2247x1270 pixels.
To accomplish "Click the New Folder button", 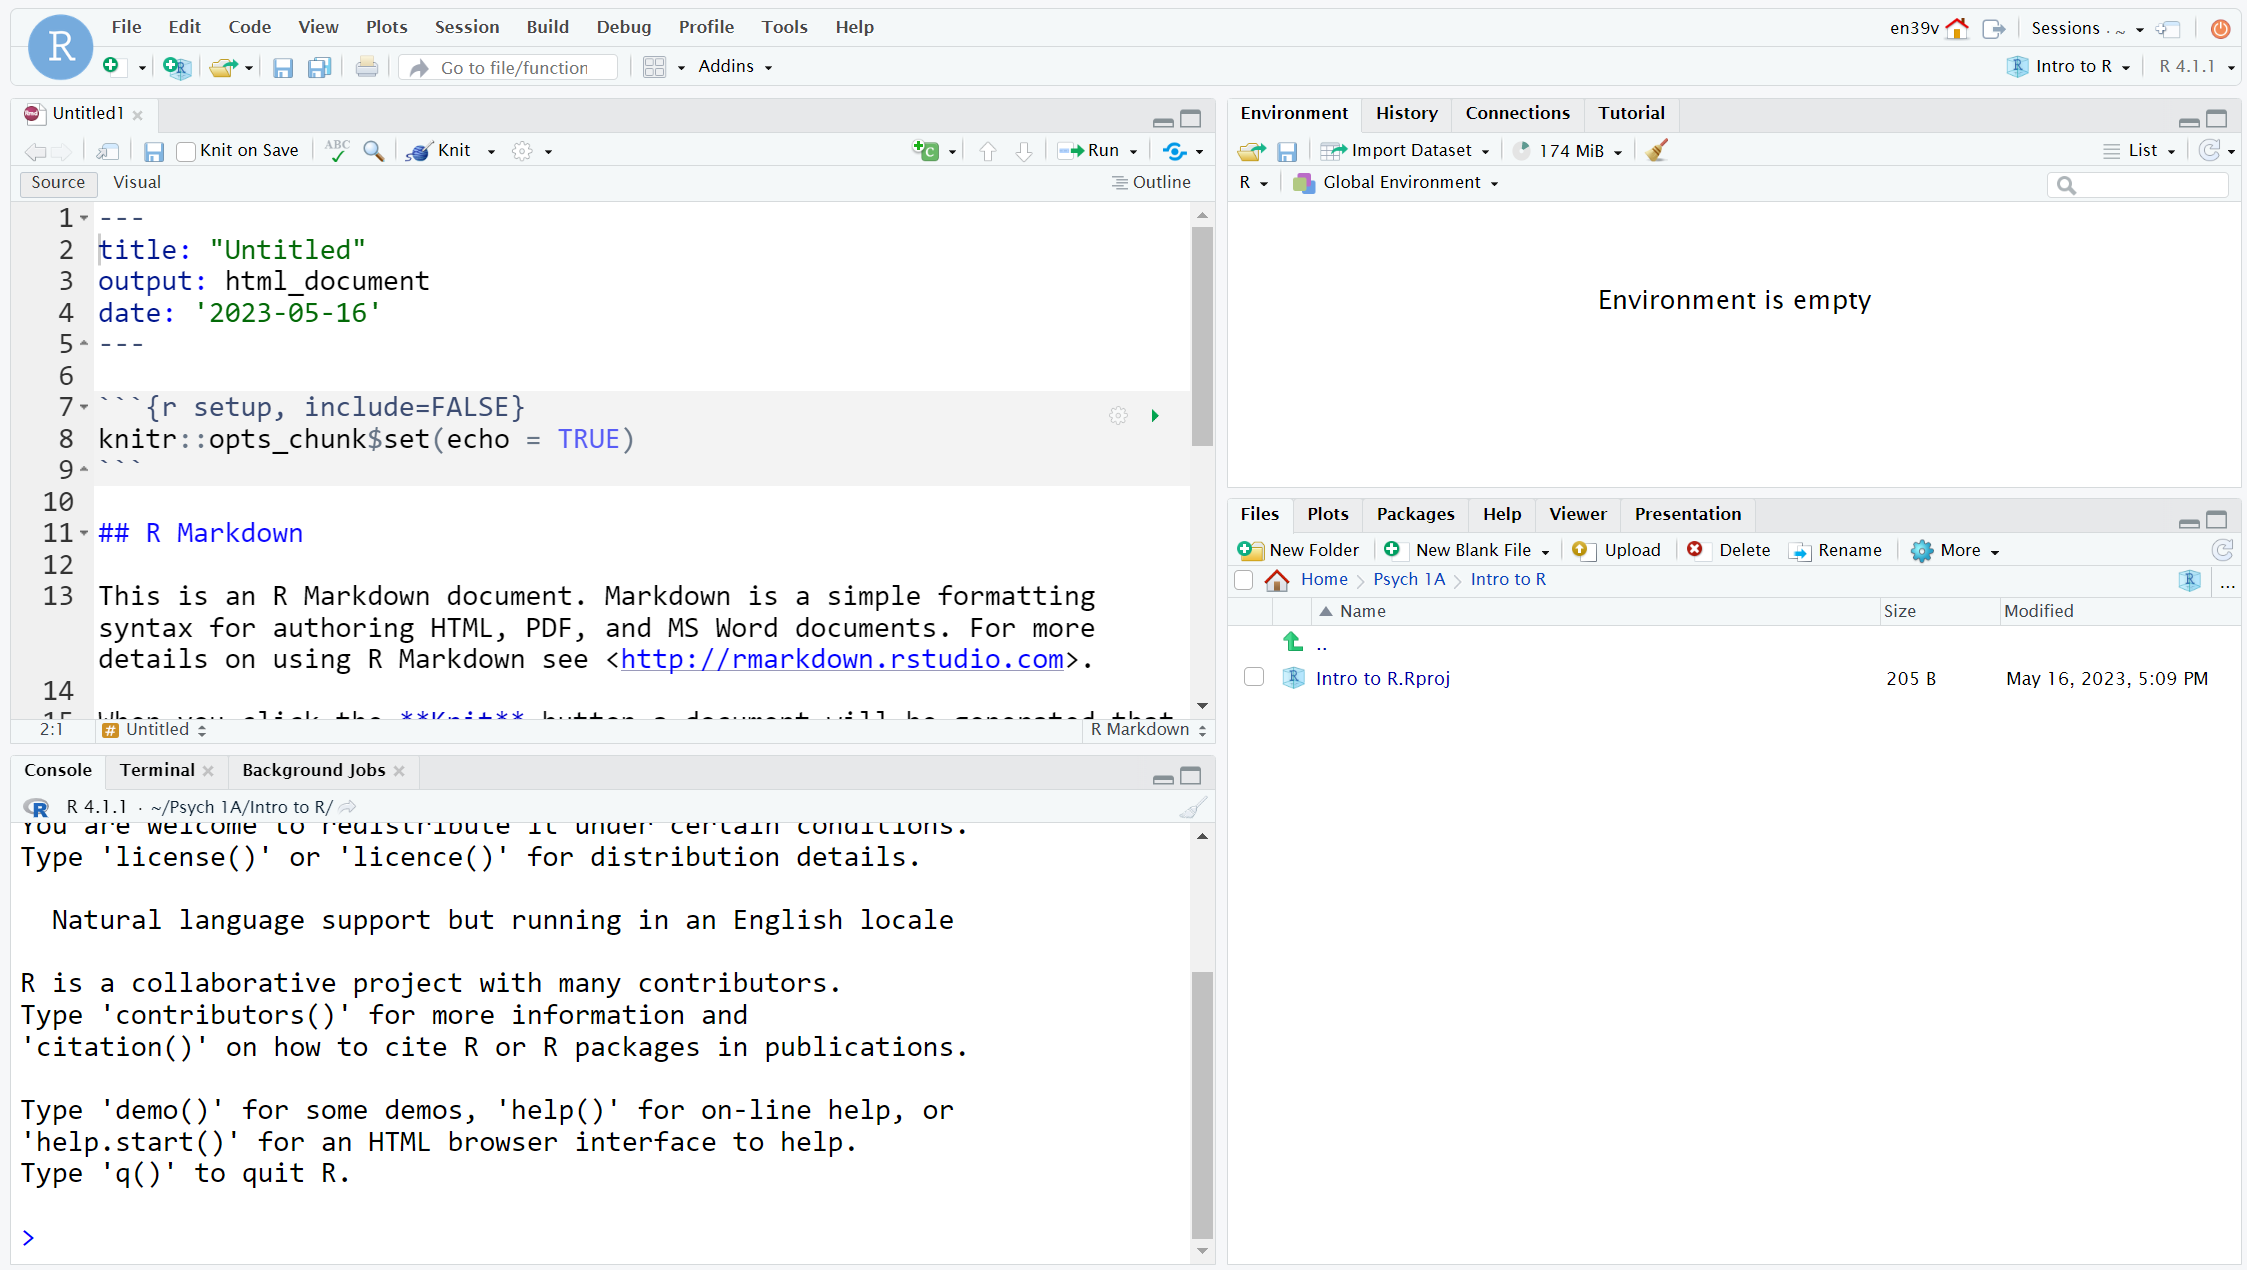I will (x=1298, y=550).
